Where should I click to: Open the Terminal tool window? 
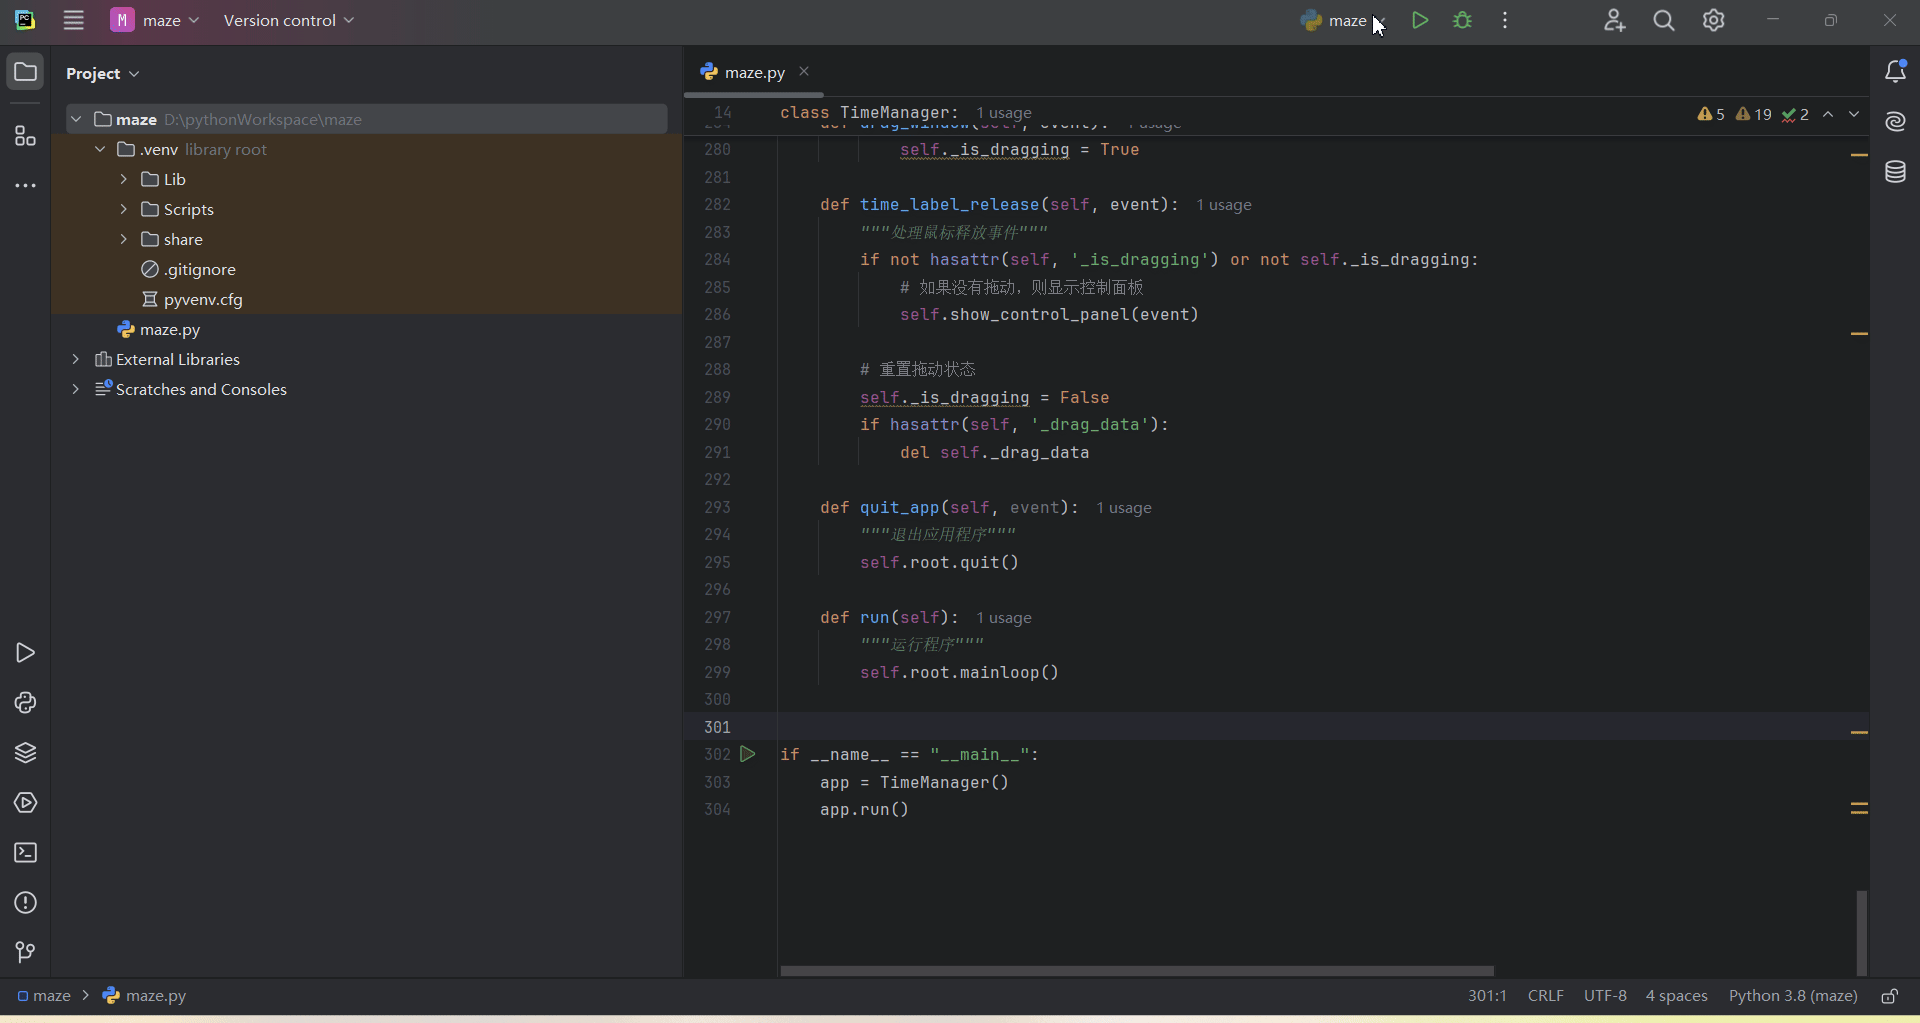point(25,852)
